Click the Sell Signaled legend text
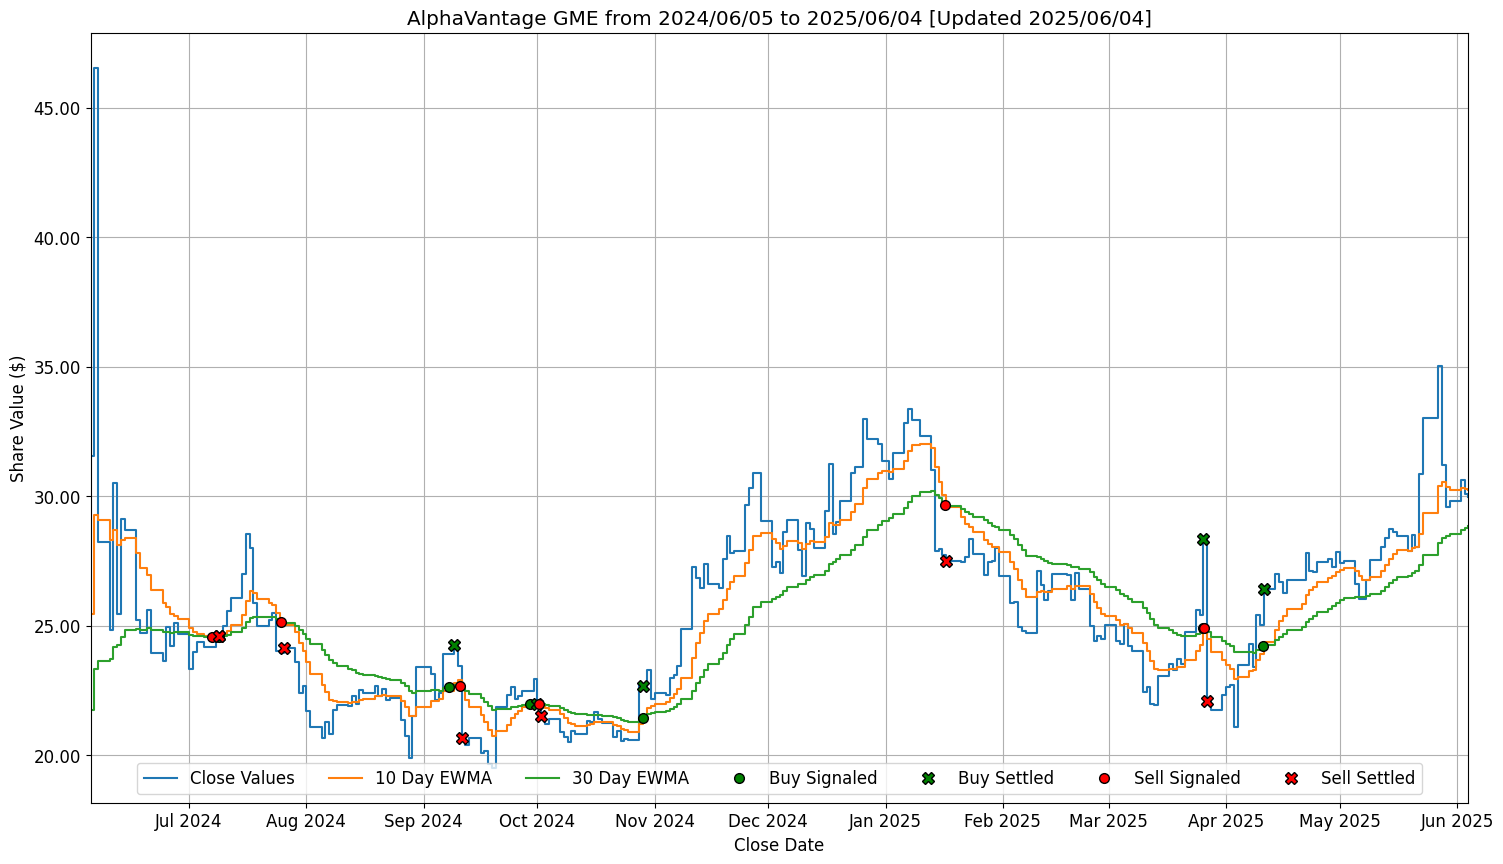1503x864 pixels. 1187,778
